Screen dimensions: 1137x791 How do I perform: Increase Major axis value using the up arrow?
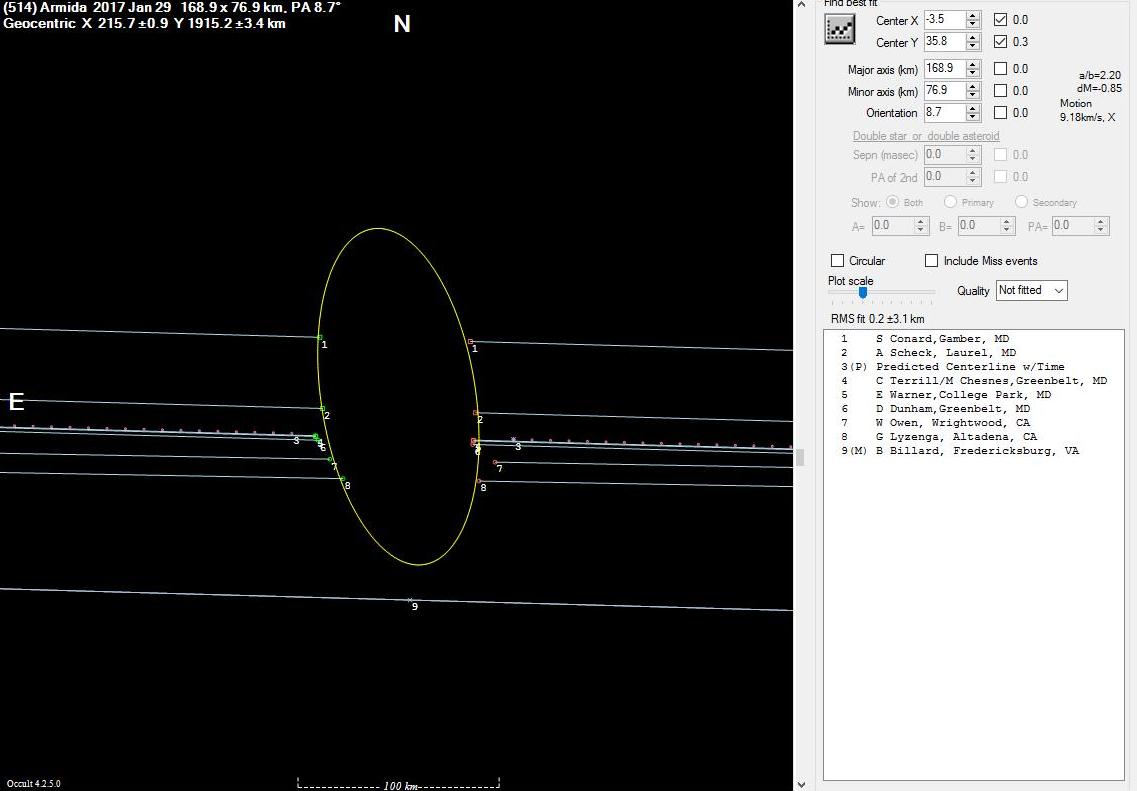973,64
